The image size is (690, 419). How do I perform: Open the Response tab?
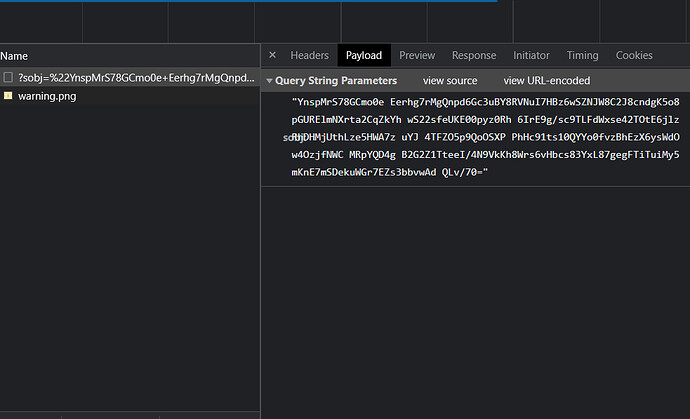pyautogui.click(x=474, y=55)
